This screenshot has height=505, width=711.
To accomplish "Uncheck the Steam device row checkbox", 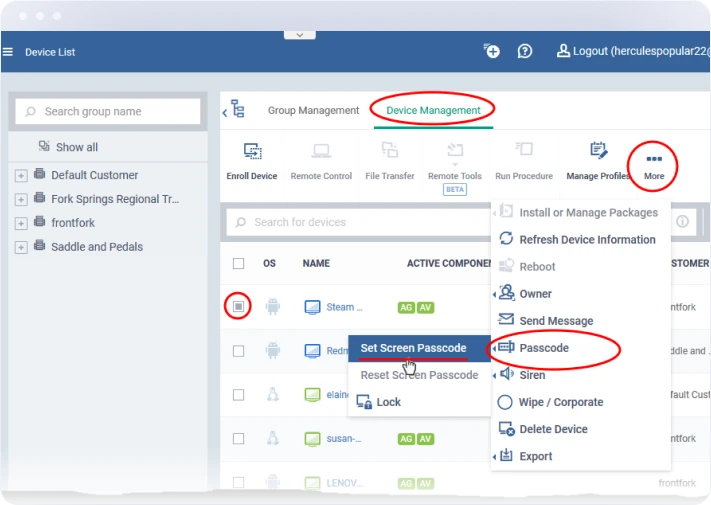I will tap(238, 307).
